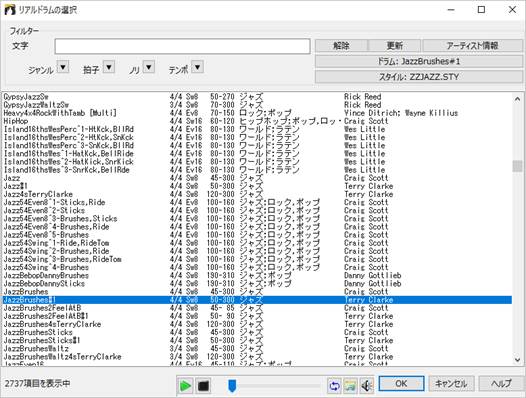This screenshot has height=398, width=526.
Task: Open ヘルプ
Action: (x=501, y=384)
